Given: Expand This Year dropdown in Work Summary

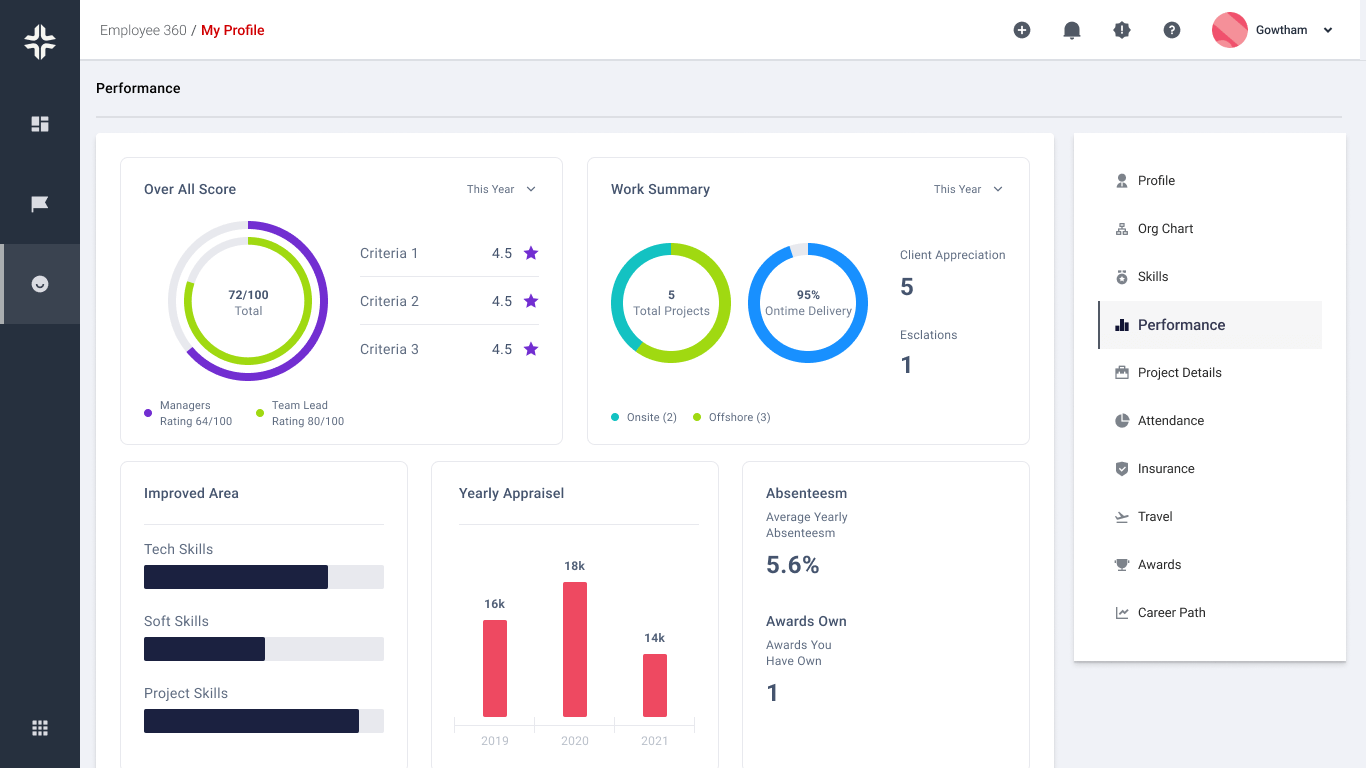Looking at the screenshot, I should tap(968, 189).
